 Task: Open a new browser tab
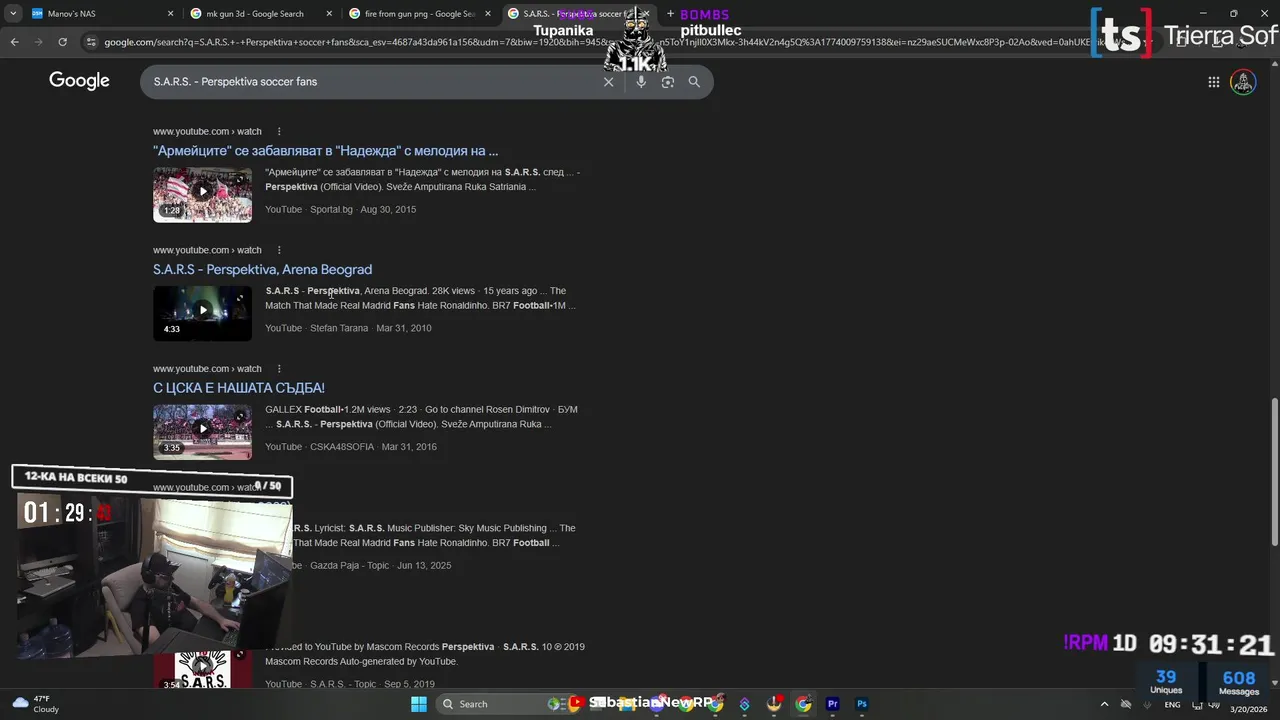[670, 14]
